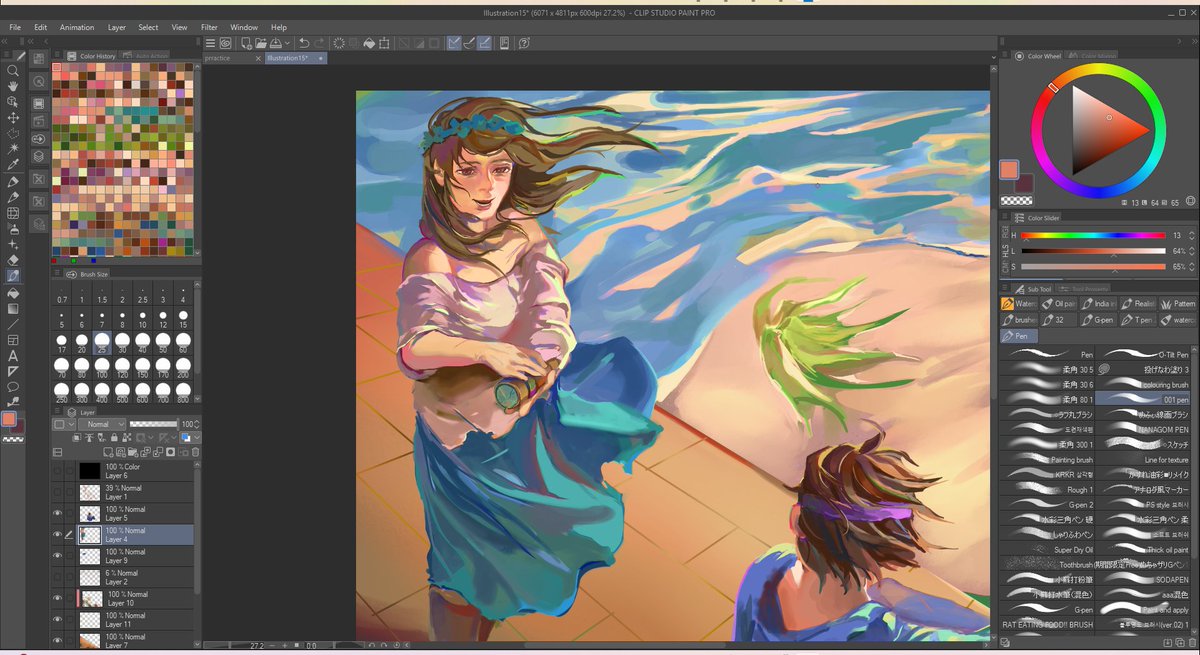Click the layer opacity slider
The height and width of the screenshot is (655, 1200).
(152, 424)
